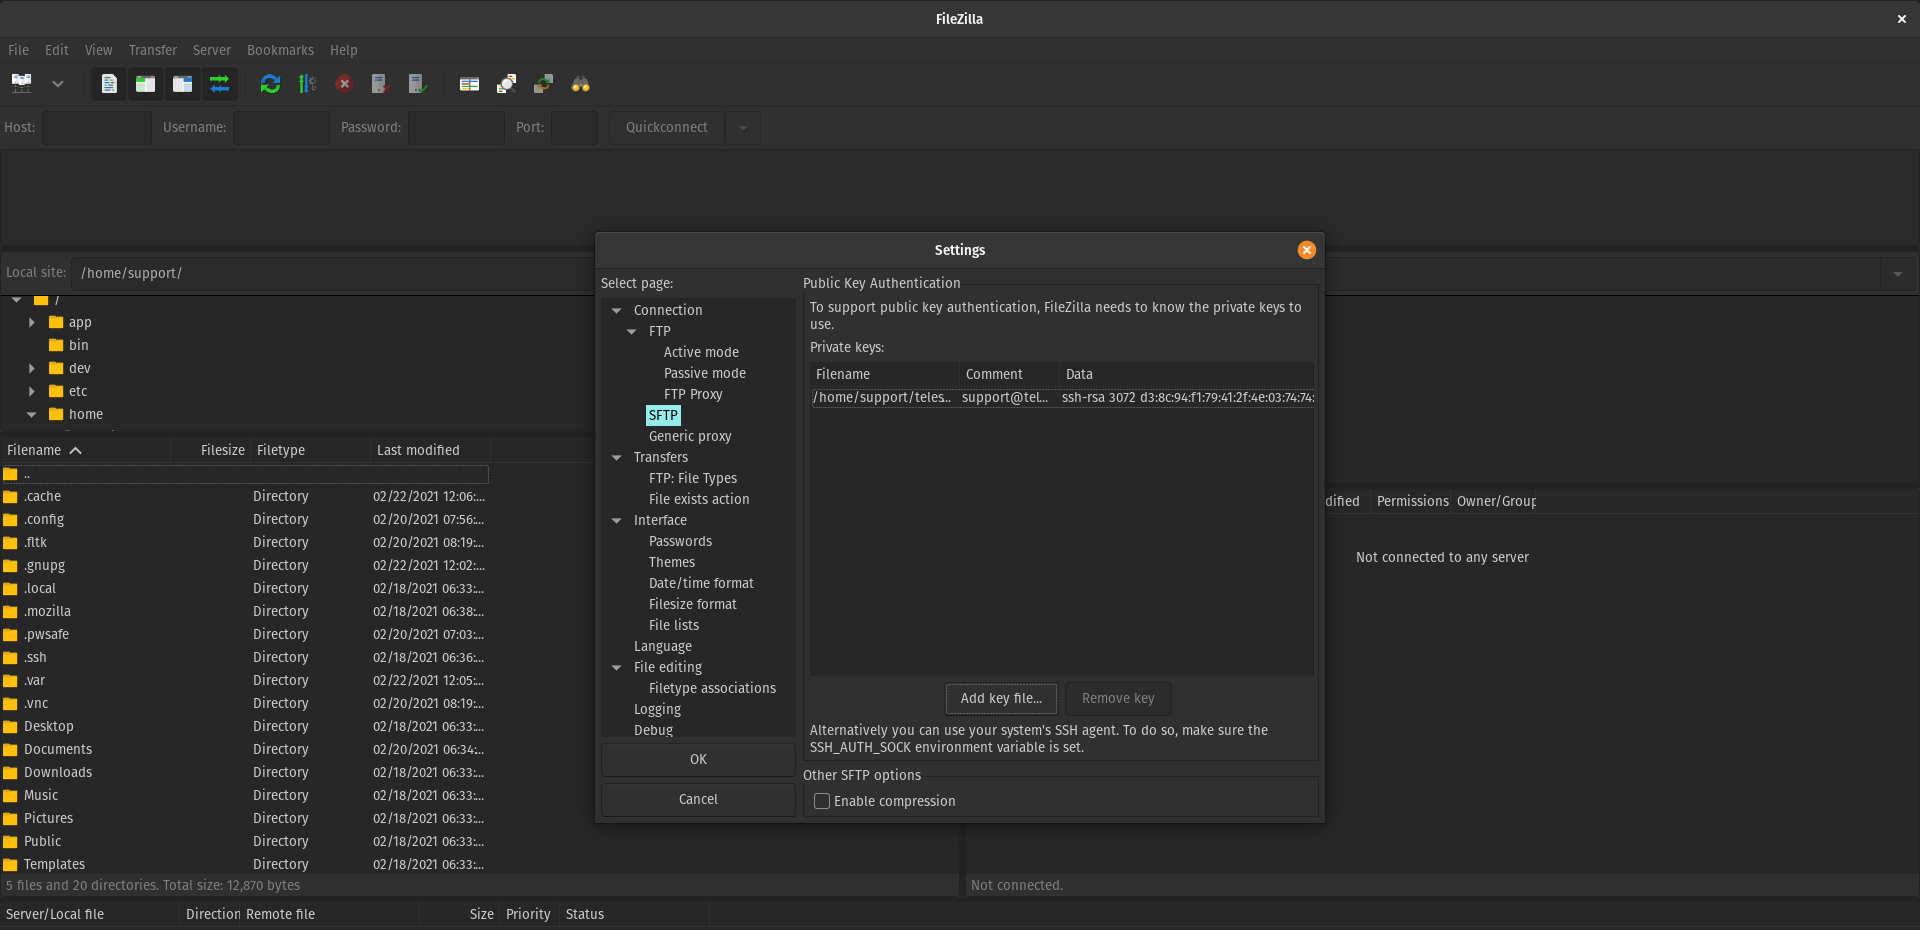Image resolution: width=1920 pixels, height=930 pixels.
Task: Select the .ssh directory row
Action: 245,657
